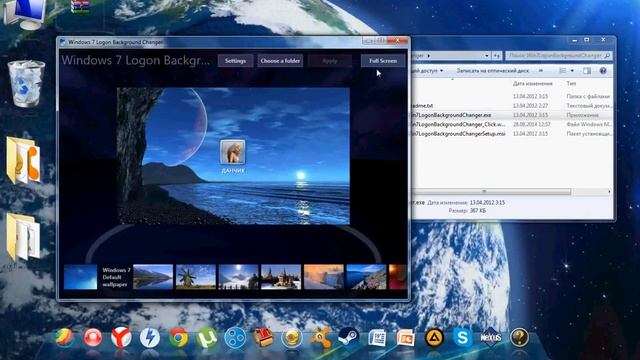Image resolution: width=640 pixels, height=360 pixels.
Task: Open uTorrent from the dock
Action: pyautogui.click(x=207, y=338)
